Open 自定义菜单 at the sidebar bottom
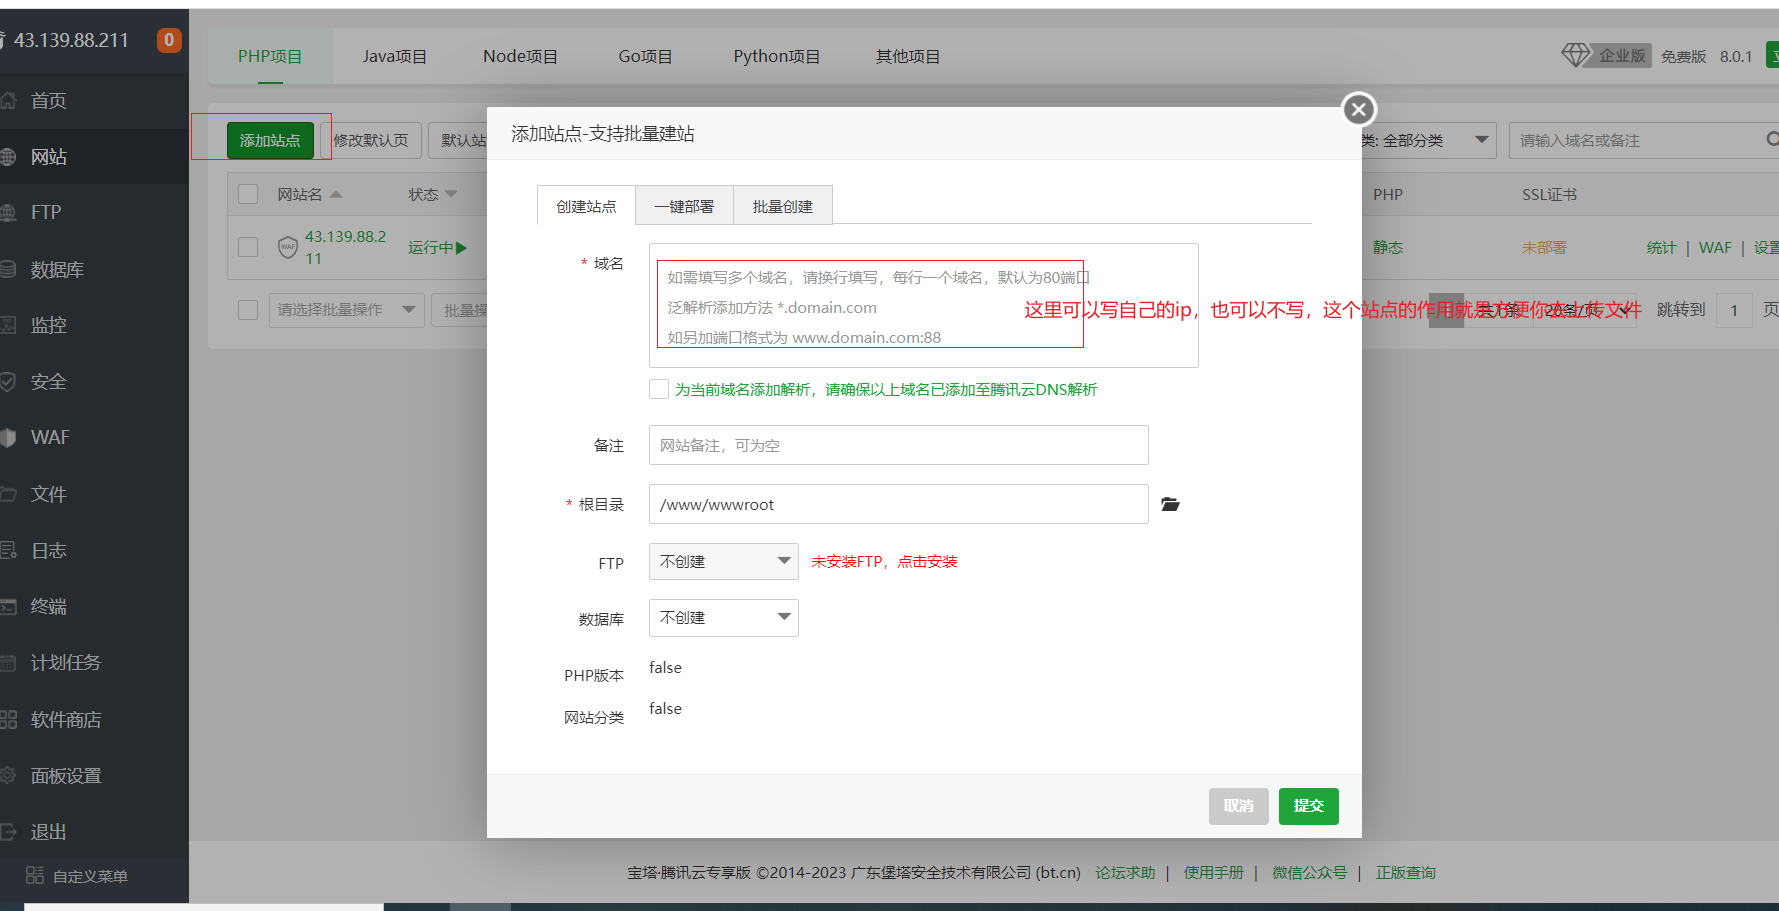The height and width of the screenshot is (911, 1779). coord(89,876)
